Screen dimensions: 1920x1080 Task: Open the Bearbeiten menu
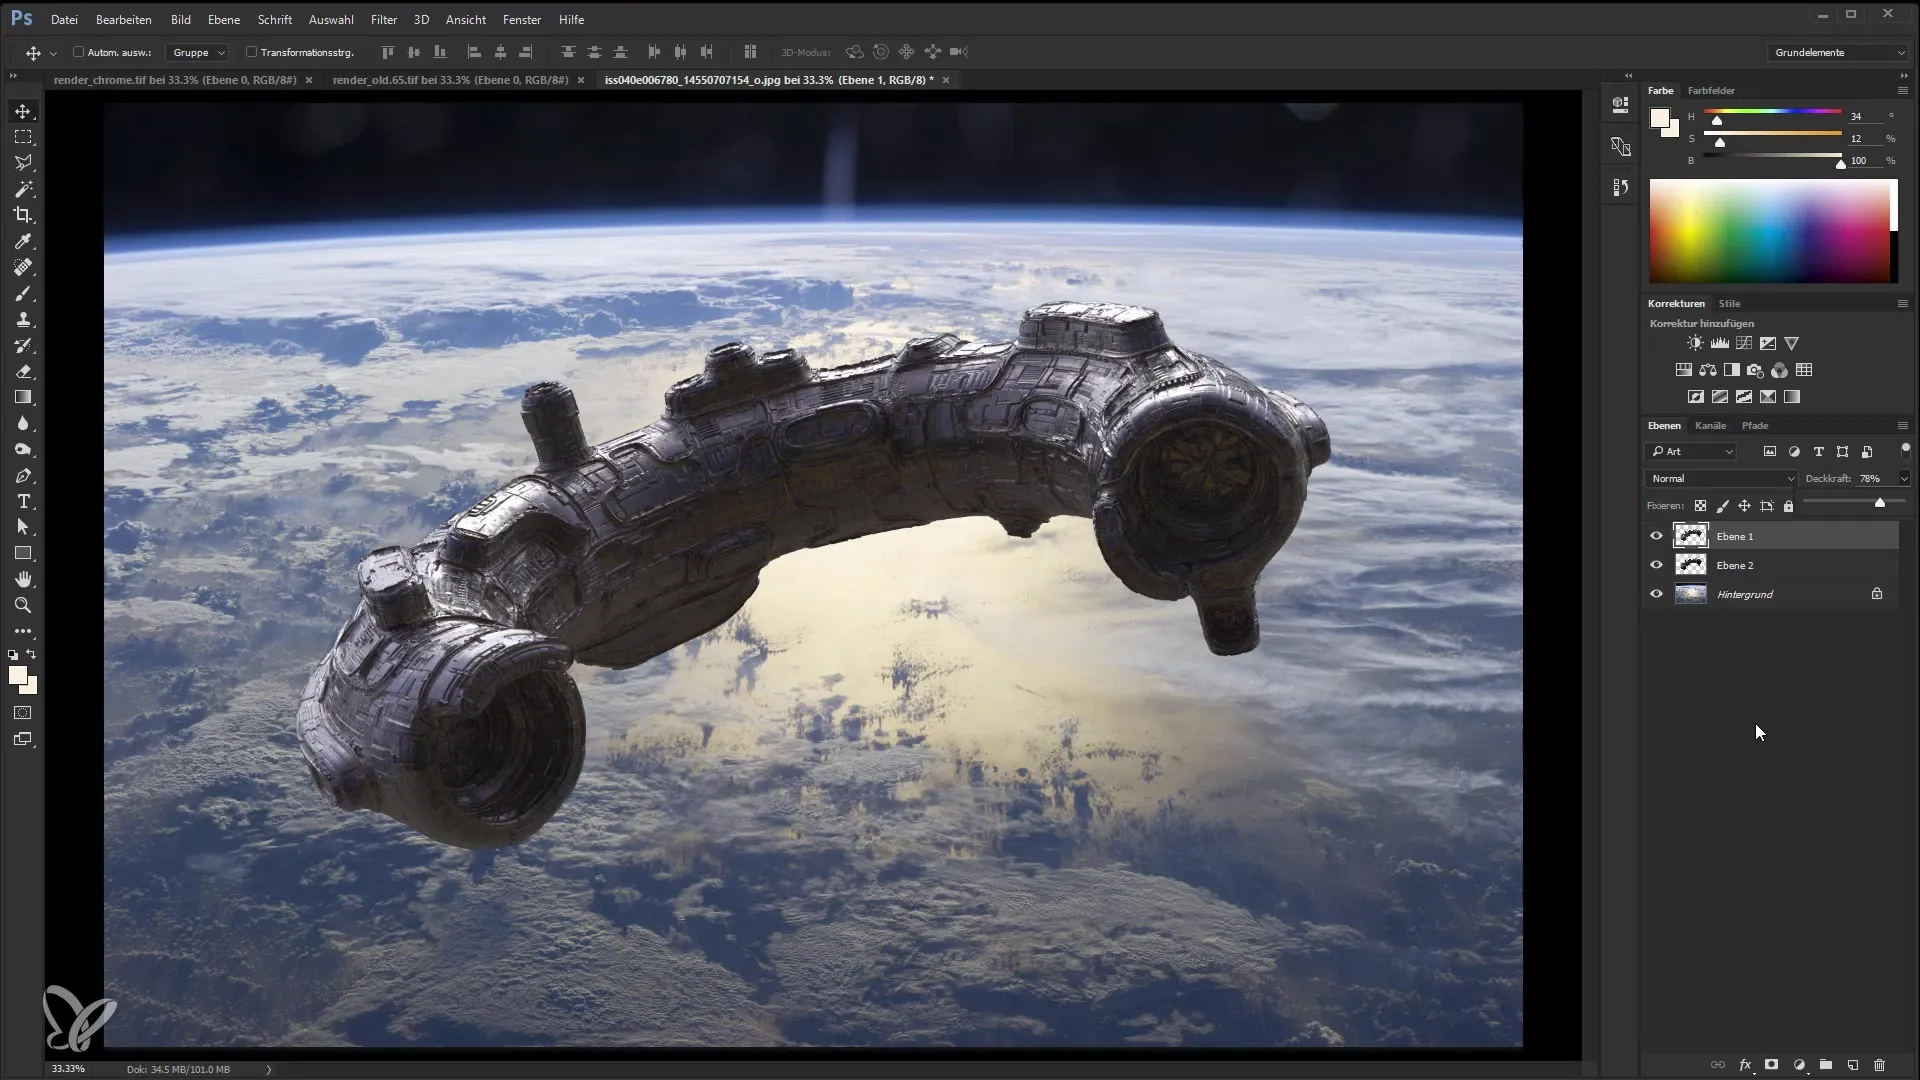coord(124,19)
